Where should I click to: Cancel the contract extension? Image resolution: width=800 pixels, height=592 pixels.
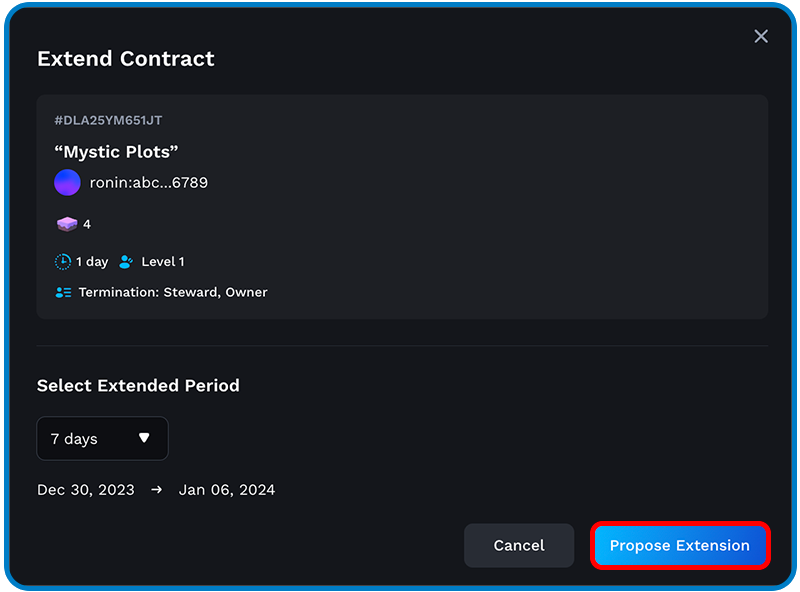519,545
